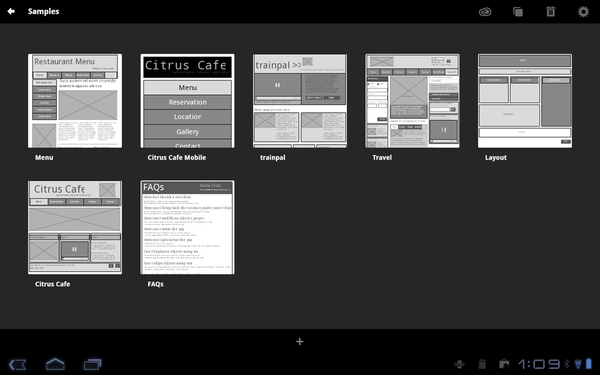
Task: Tap the SD card status icon
Action: click(x=483, y=364)
